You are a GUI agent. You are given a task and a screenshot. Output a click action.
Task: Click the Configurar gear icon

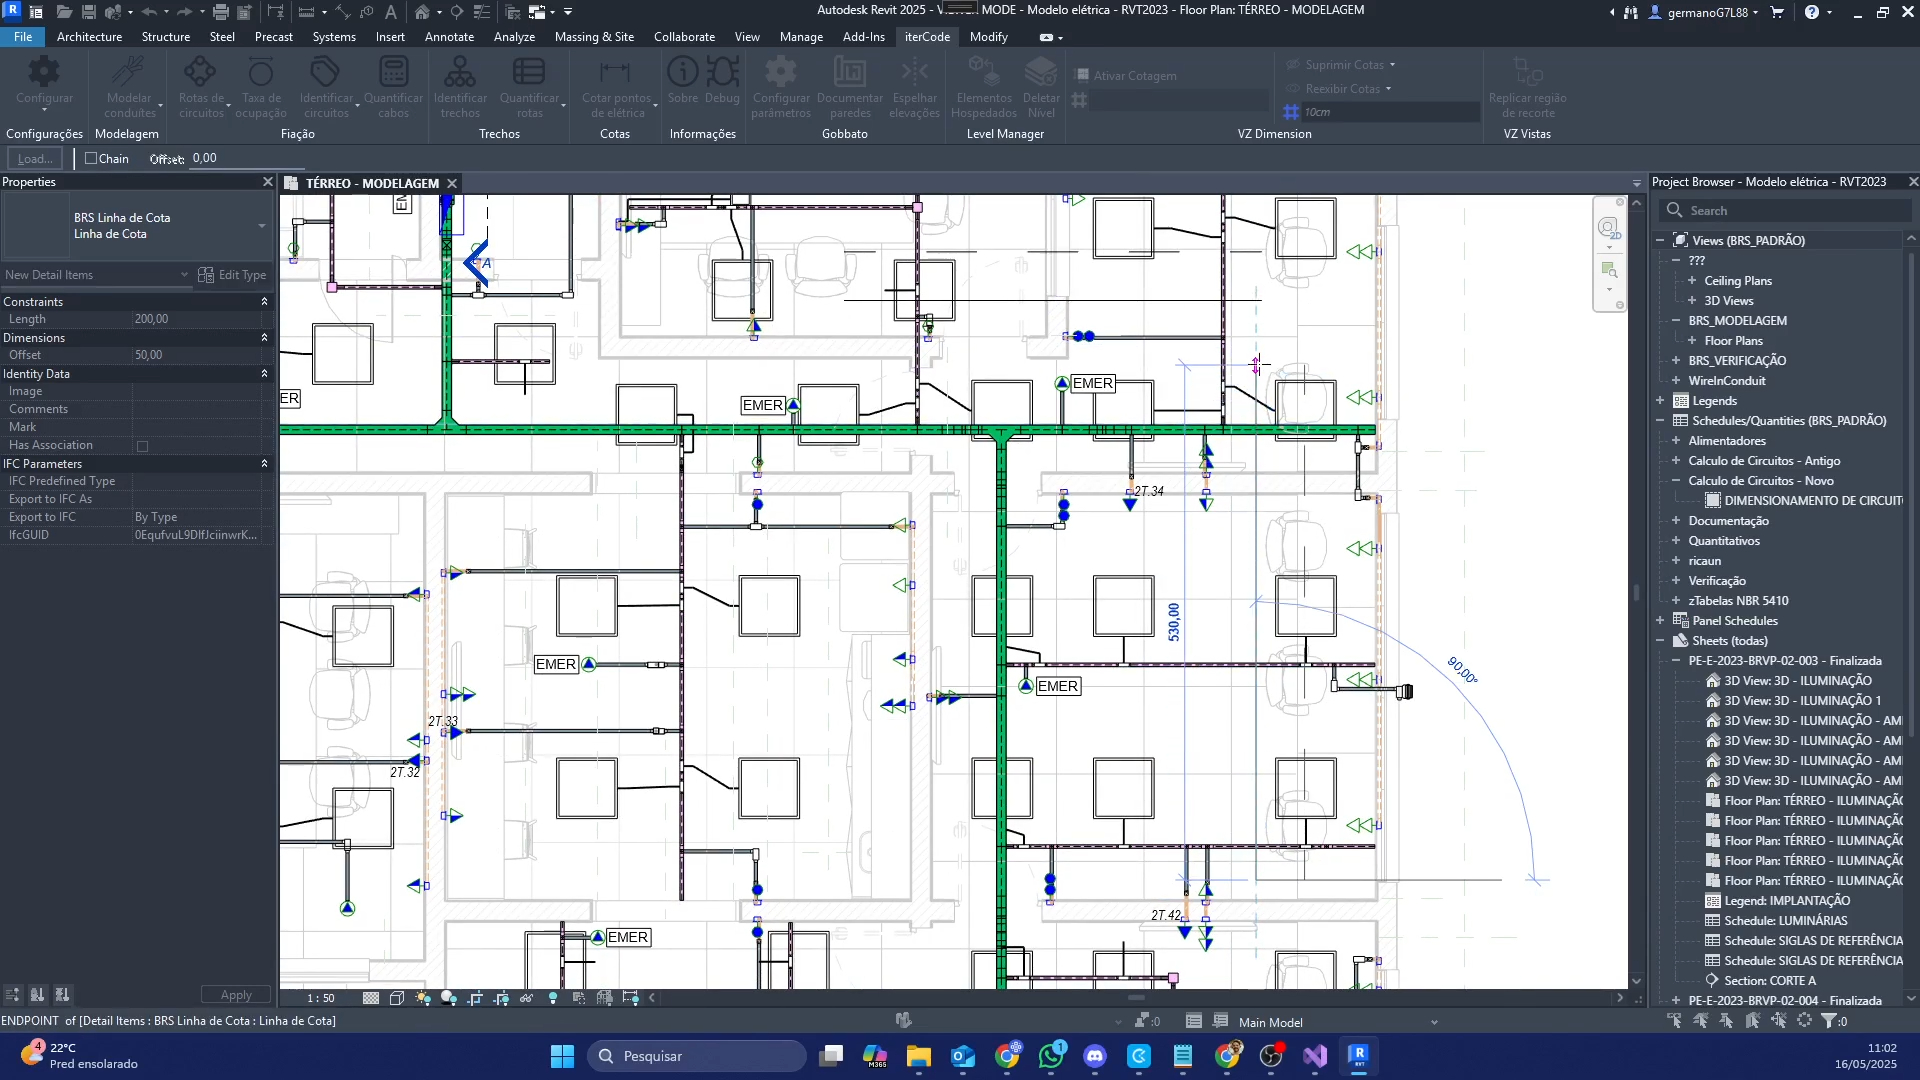[x=44, y=73]
